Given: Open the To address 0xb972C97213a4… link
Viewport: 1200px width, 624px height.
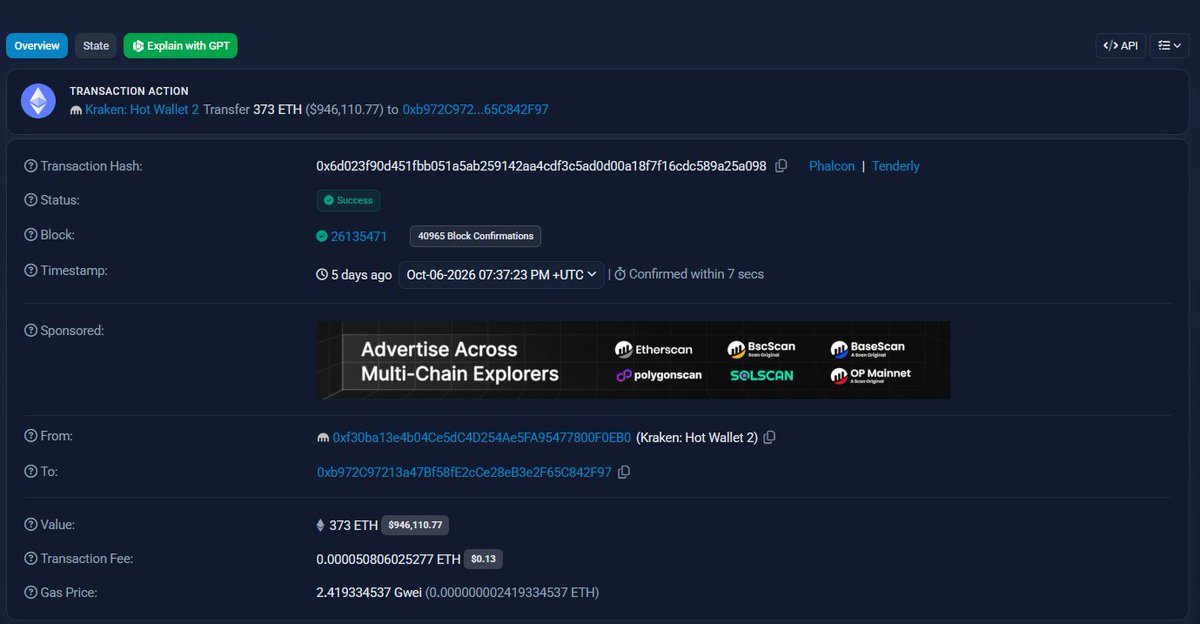Looking at the screenshot, I should click(464, 472).
